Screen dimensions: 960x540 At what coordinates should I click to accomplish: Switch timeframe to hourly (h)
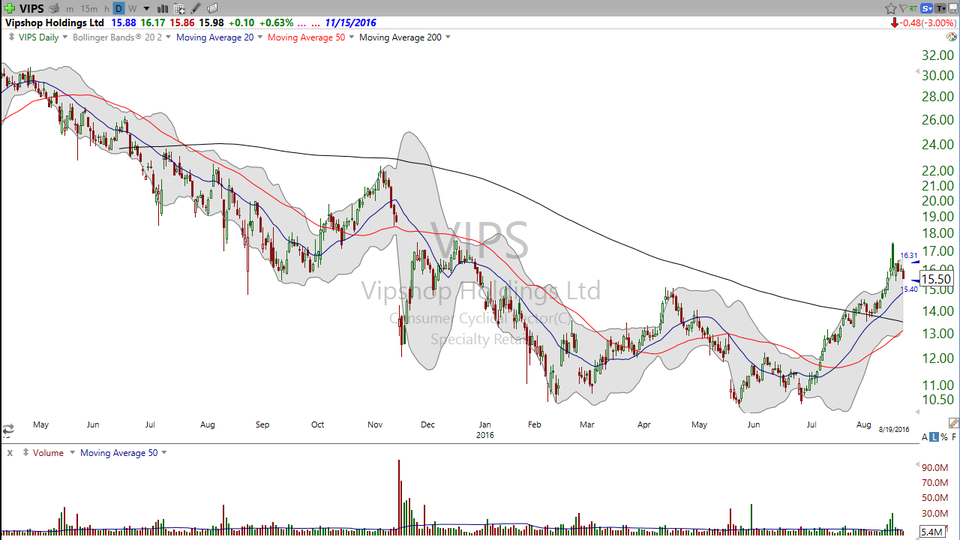107,9
